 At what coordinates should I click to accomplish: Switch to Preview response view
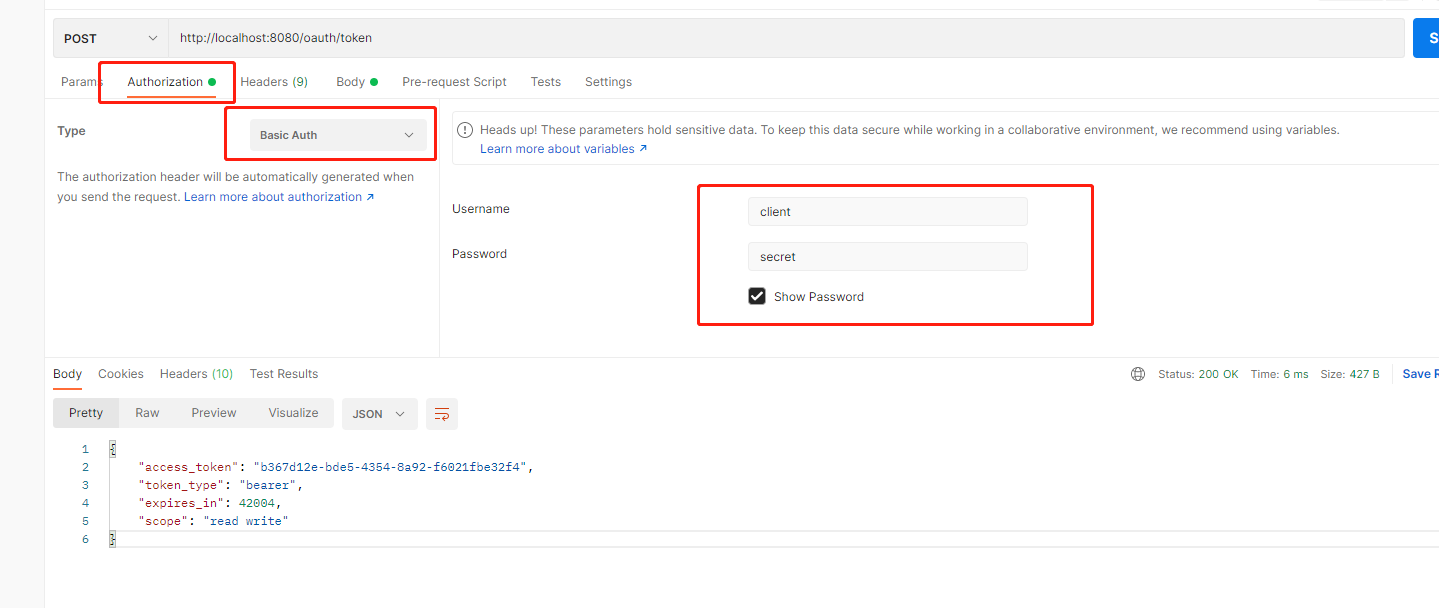214,413
